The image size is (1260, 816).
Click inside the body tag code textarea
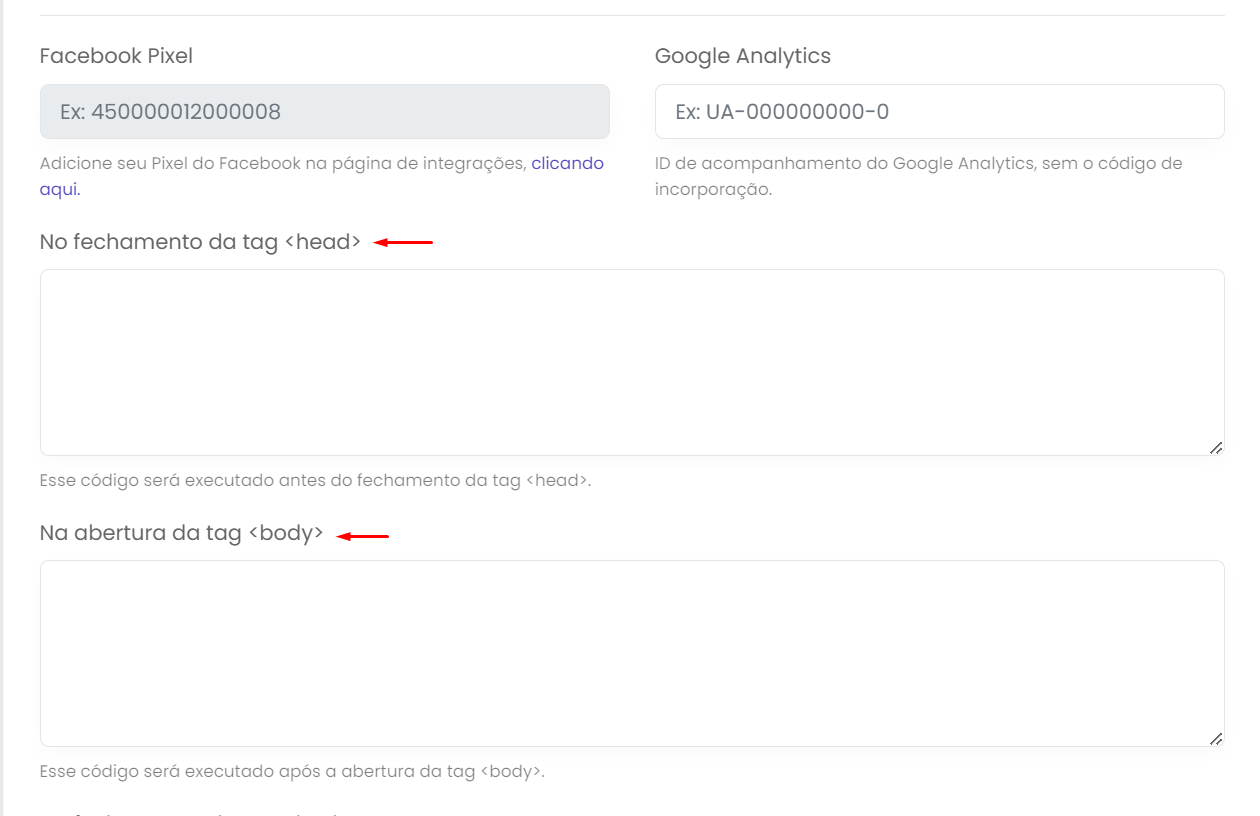(632, 653)
